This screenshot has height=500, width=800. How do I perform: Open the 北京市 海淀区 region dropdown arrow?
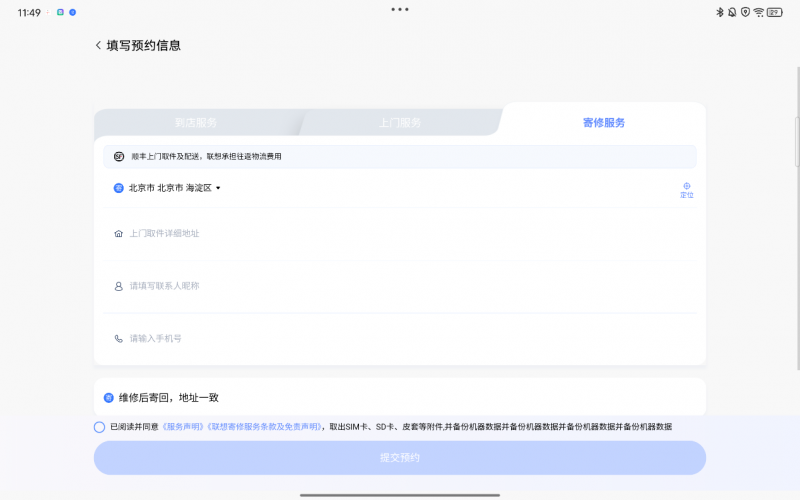[218, 188]
